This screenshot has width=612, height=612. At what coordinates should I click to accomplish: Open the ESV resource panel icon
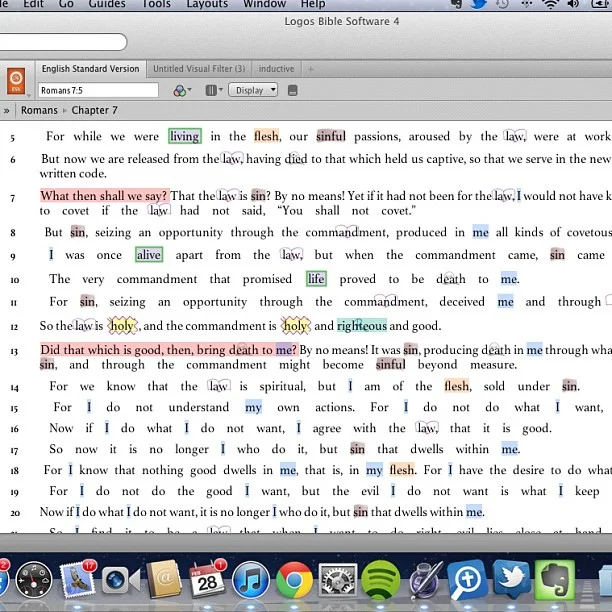tap(16, 80)
